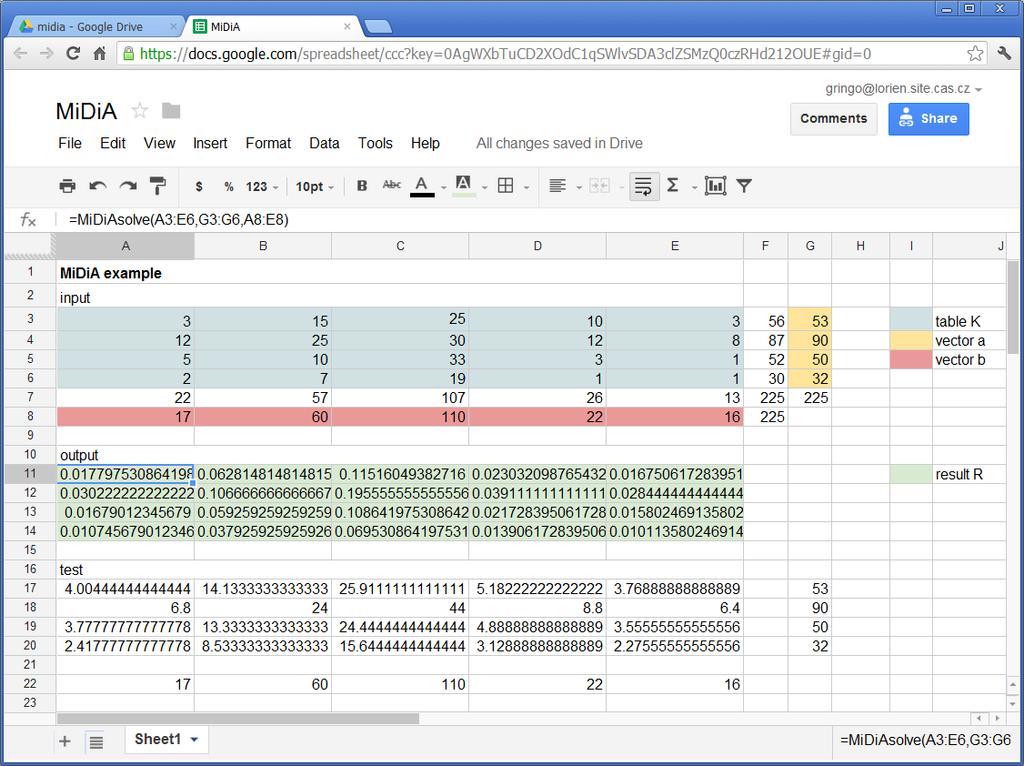The width and height of the screenshot is (1024, 766).
Task: Open the text color dropdown arrow
Action: (443, 188)
